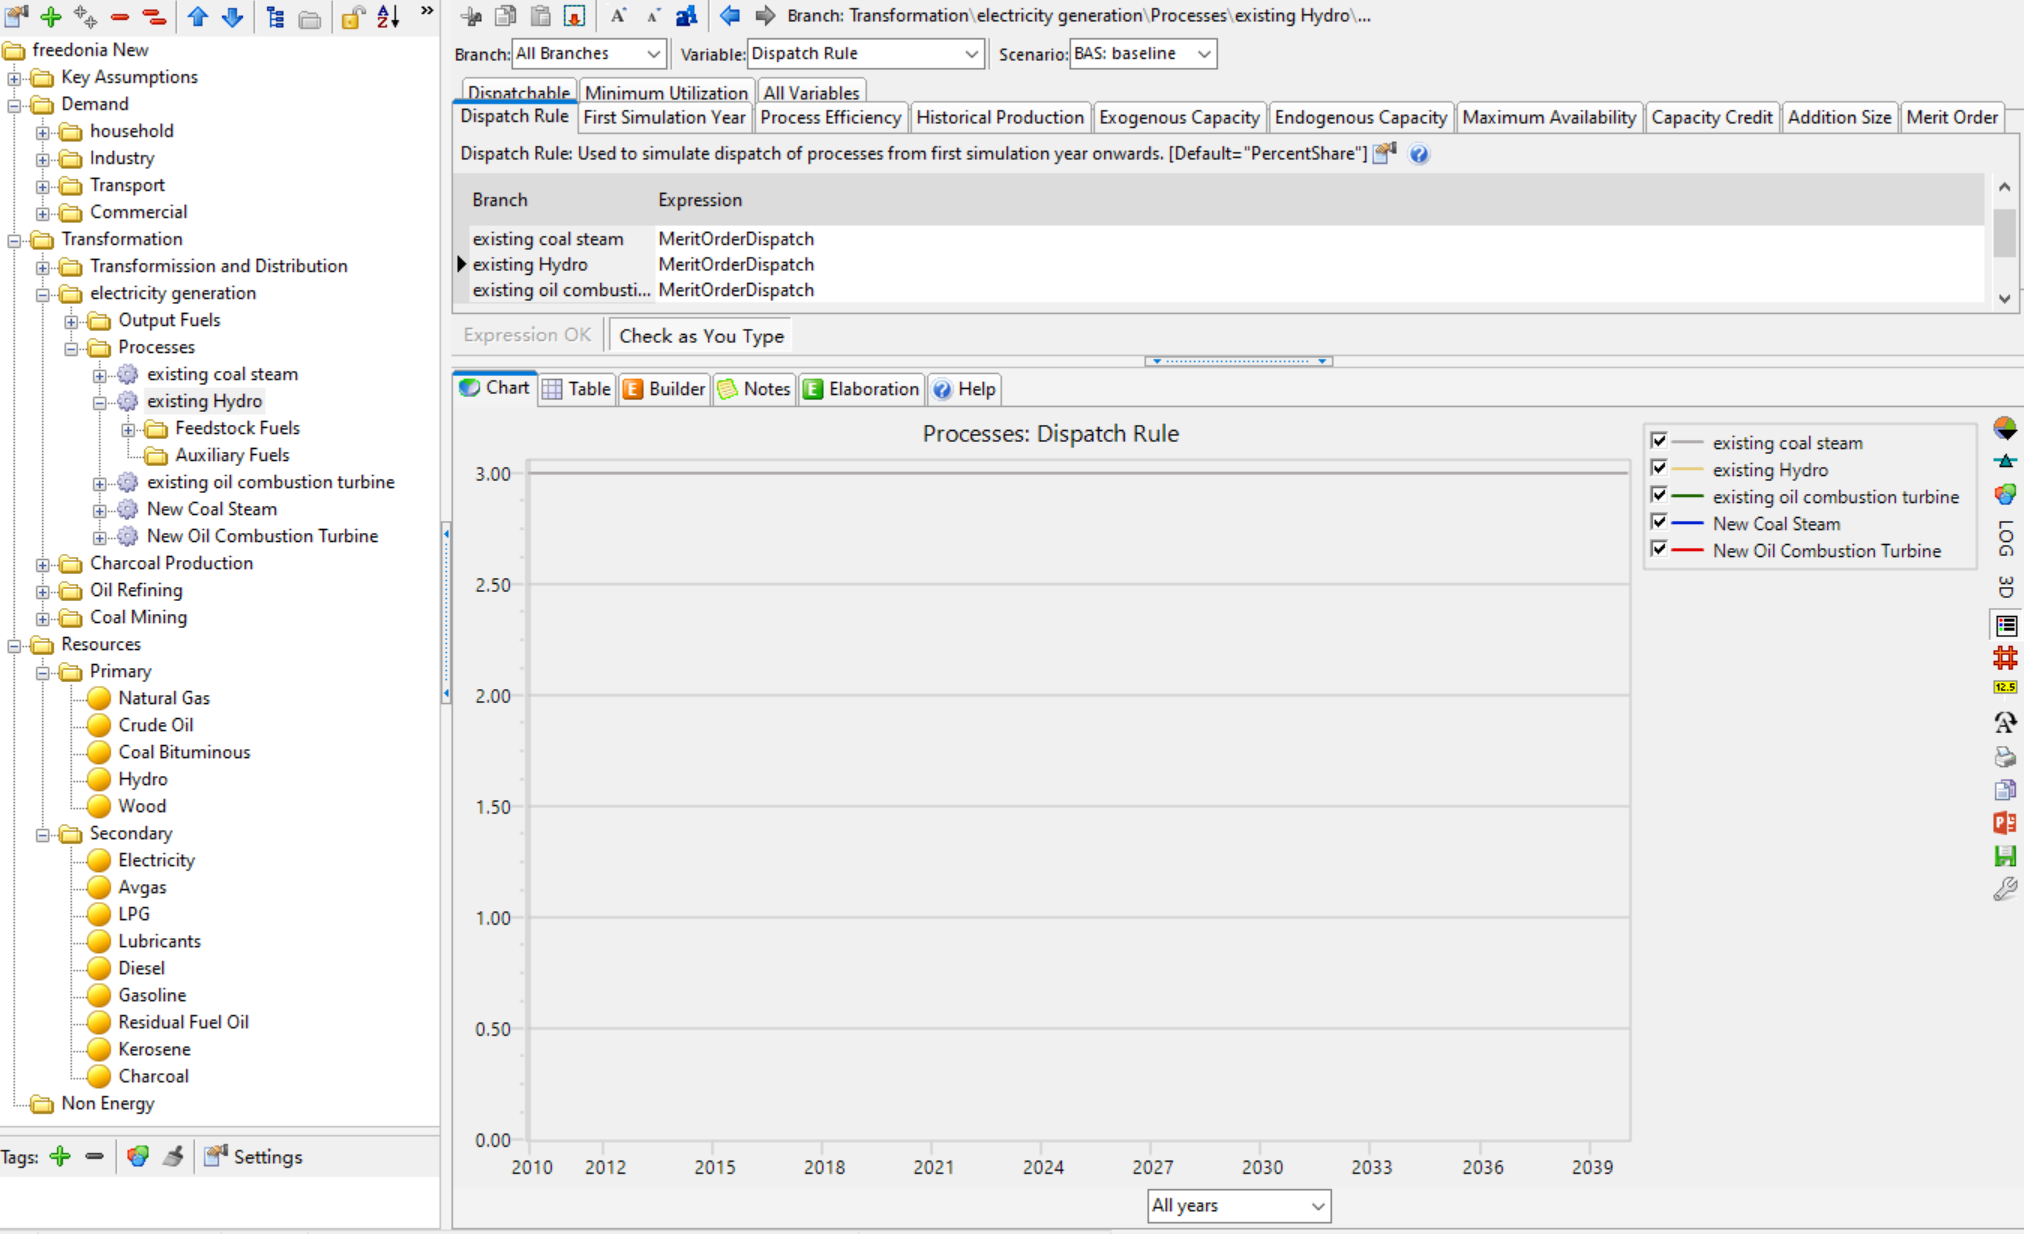Open the Notes tab
The height and width of the screenshot is (1234, 2024).
point(754,389)
